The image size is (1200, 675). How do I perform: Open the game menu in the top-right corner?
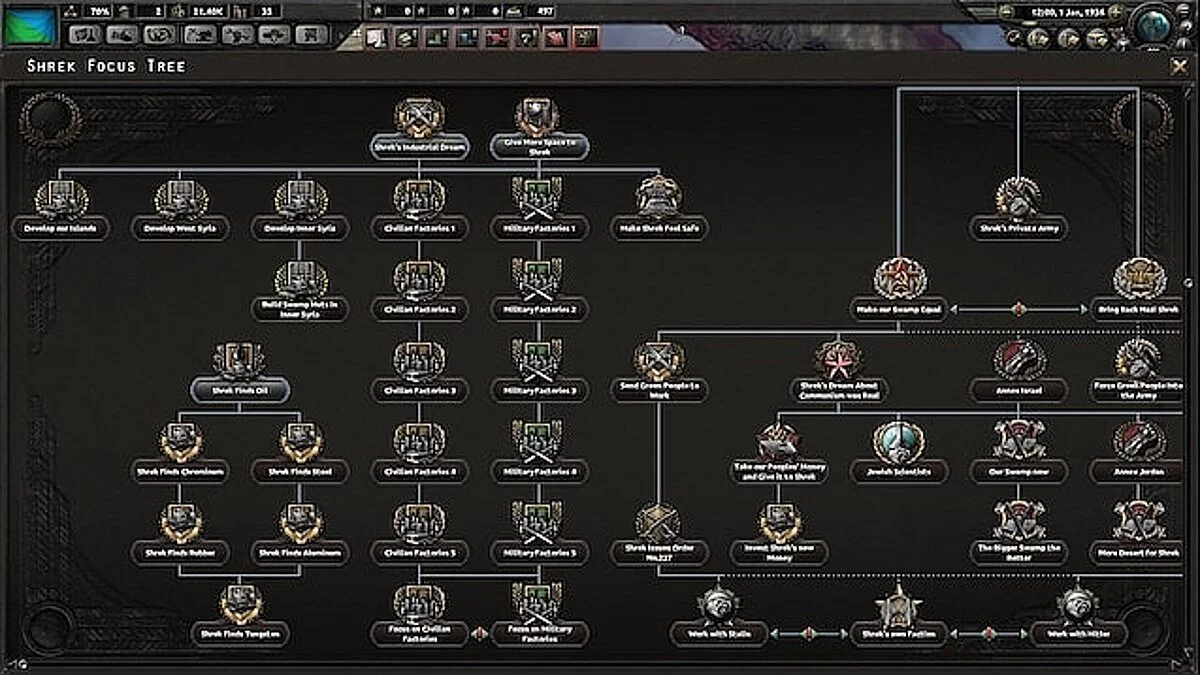(1182, 10)
